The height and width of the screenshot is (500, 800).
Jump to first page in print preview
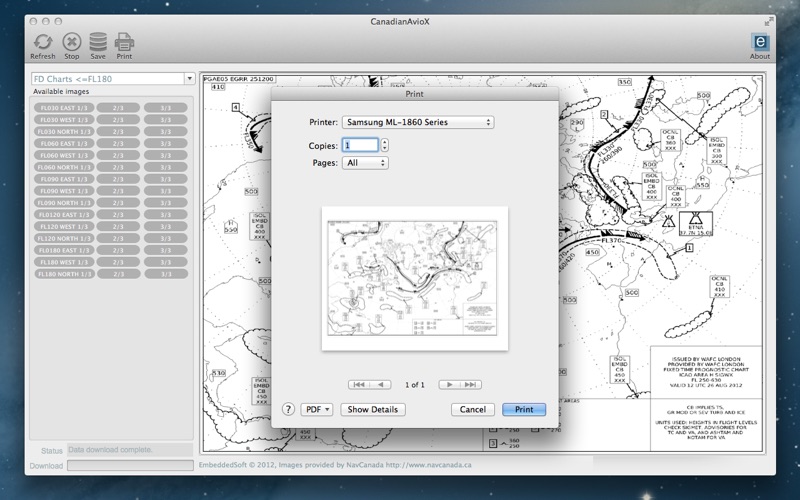359,385
